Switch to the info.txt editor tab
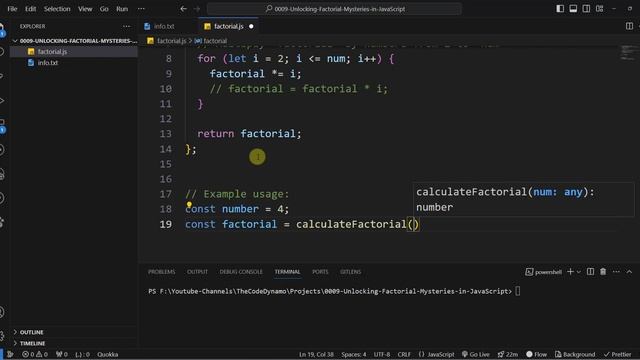The width and height of the screenshot is (640, 360). tap(164, 26)
